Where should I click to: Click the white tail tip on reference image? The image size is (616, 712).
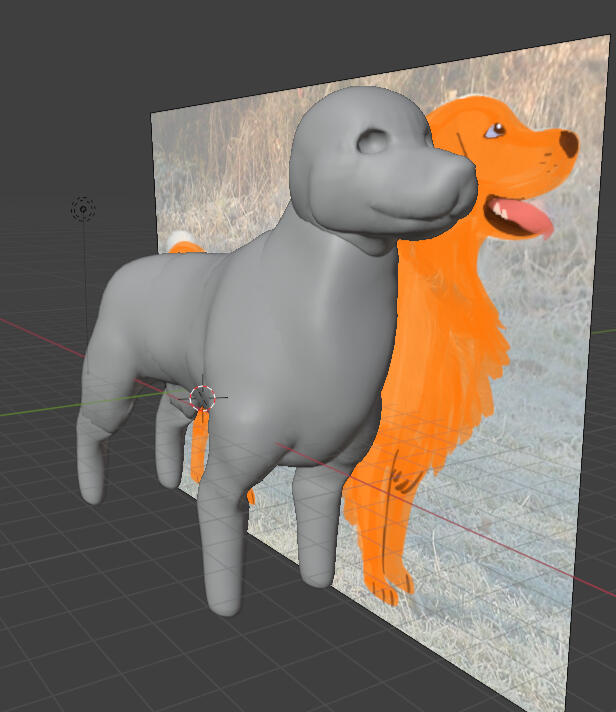[x=179, y=239]
